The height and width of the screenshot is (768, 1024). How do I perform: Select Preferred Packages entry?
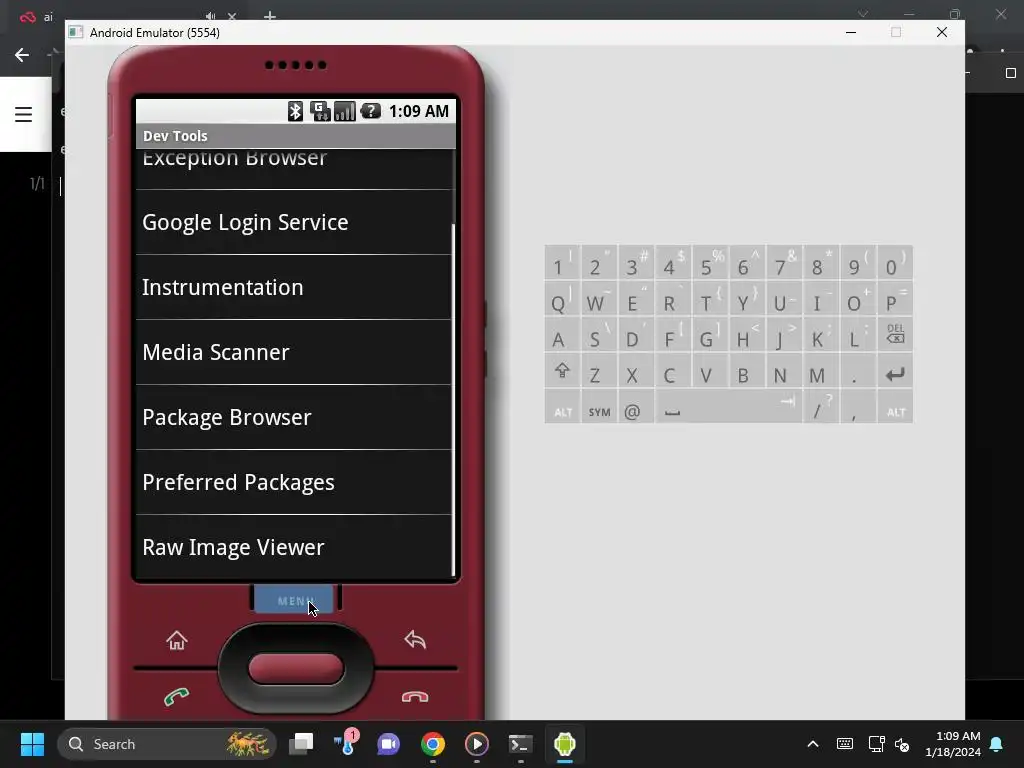tap(293, 482)
